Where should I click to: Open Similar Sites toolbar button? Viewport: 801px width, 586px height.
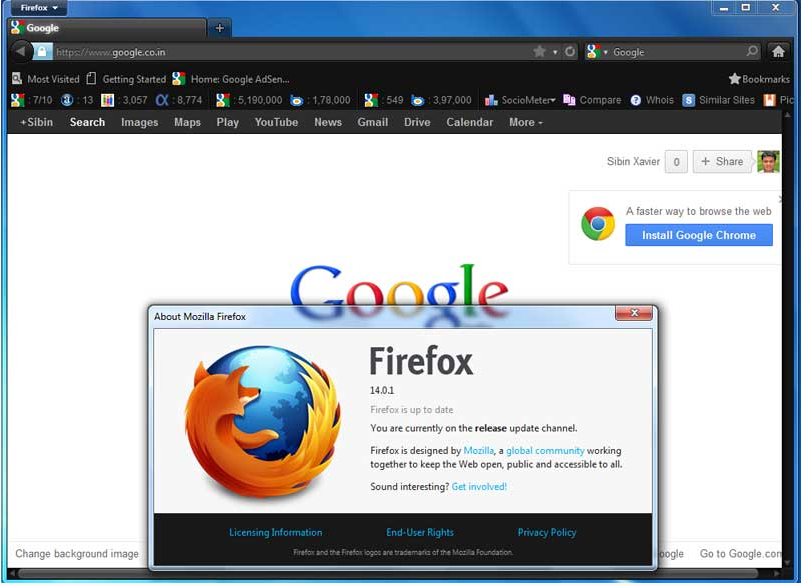(x=719, y=100)
